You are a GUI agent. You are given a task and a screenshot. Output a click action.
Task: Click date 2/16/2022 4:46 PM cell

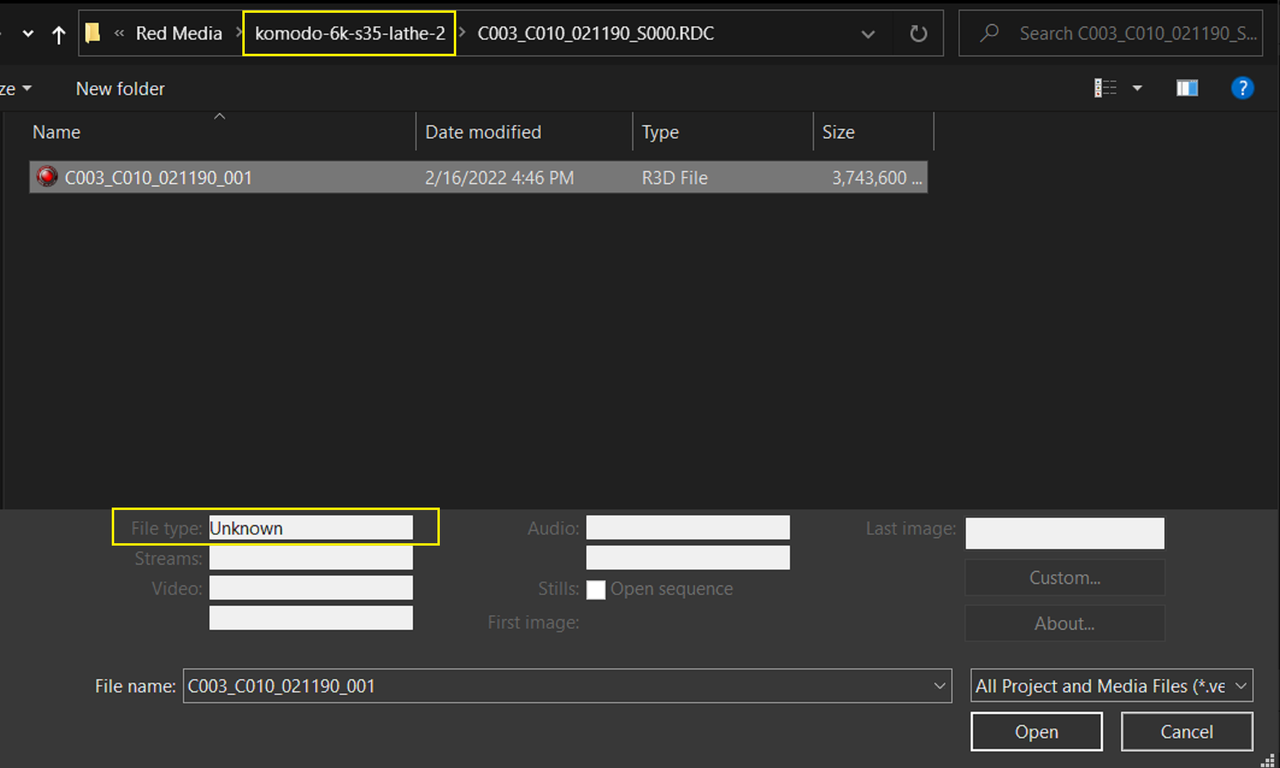[x=500, y=178]
